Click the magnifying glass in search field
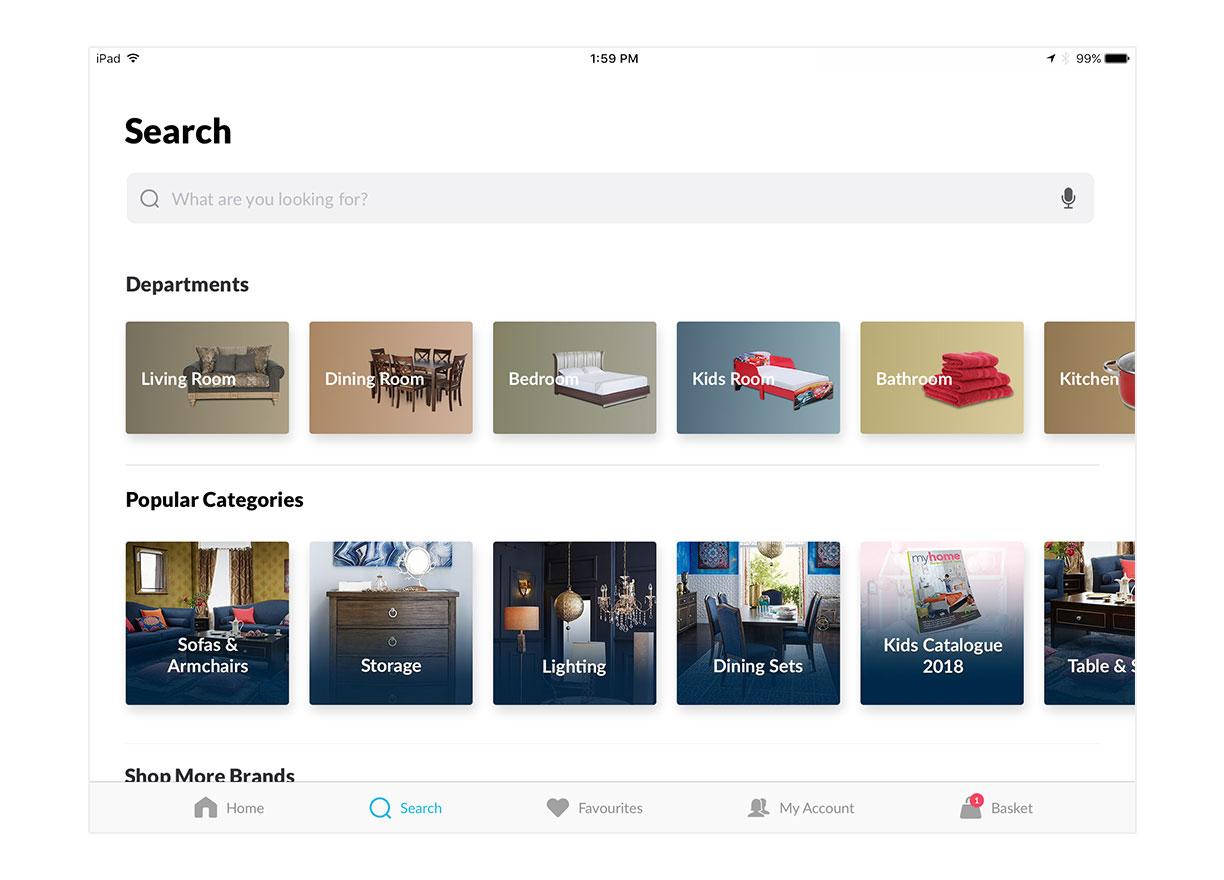The height and width of the screenshot is (880, 1224). (150, 199)
